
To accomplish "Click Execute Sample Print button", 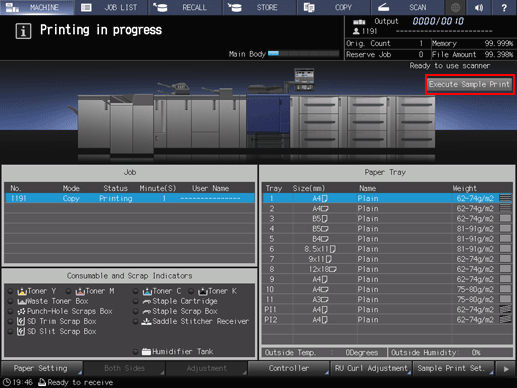I will [x=469, y=84].
